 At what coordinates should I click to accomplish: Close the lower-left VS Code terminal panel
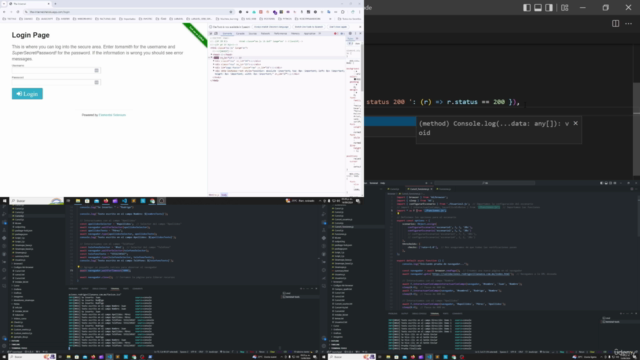(x=316, y=289)
